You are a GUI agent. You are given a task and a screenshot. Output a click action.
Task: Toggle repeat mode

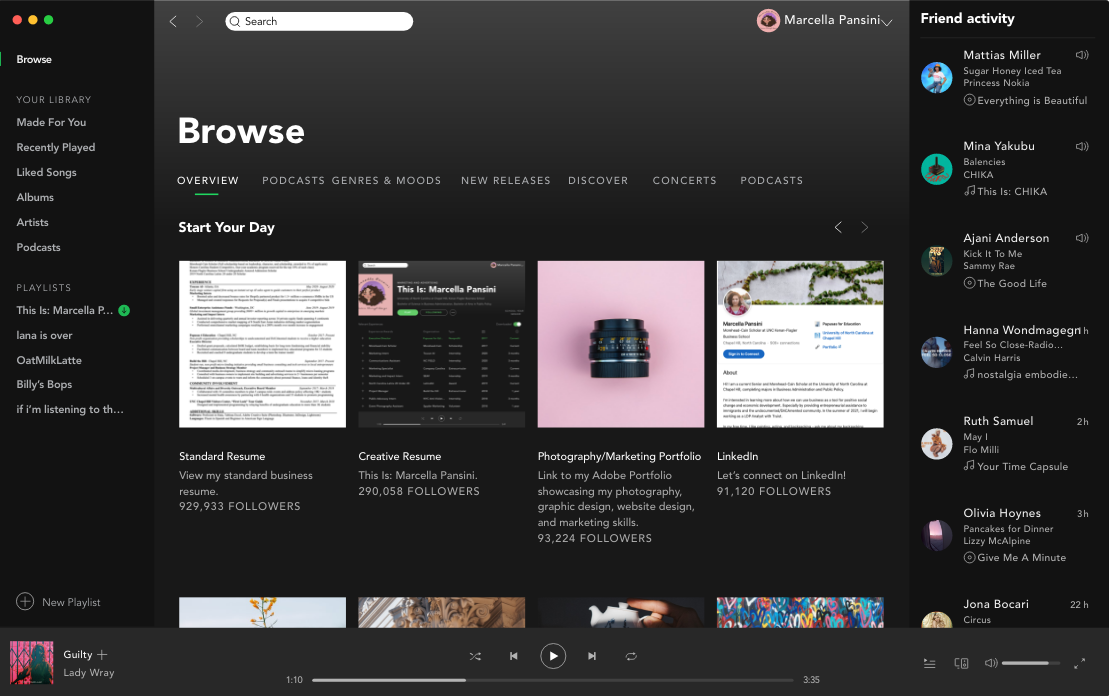coord(631,656)
